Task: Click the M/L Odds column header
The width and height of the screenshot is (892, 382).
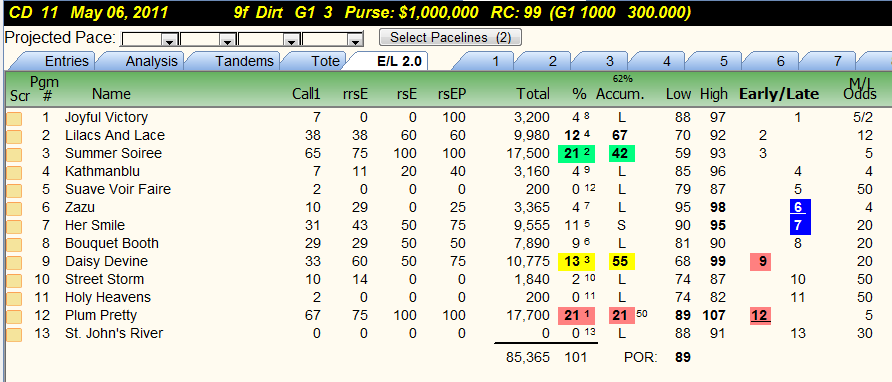Action: 860,90
